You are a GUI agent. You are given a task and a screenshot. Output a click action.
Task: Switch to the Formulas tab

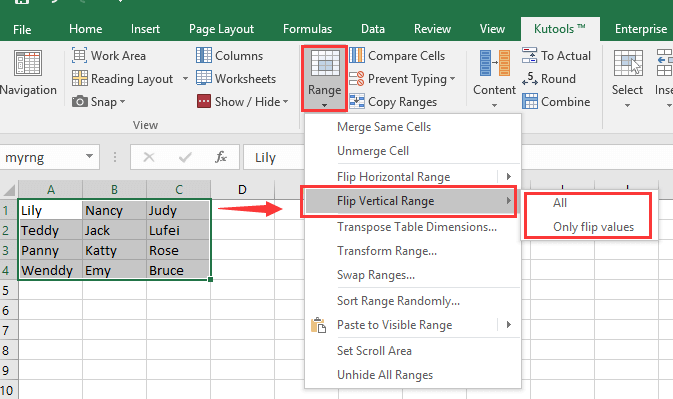307,29
